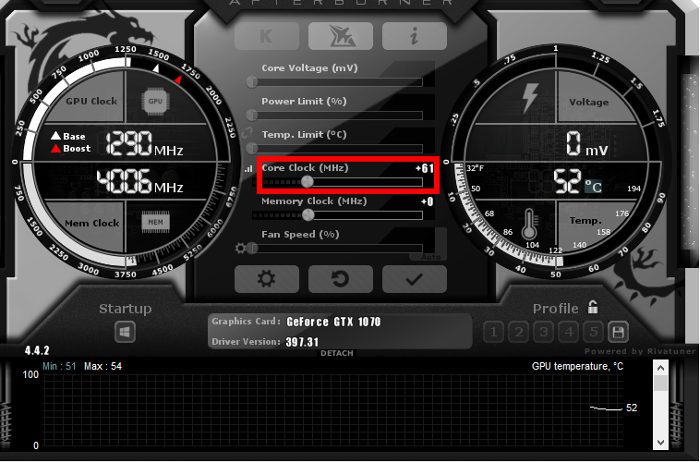700x463 pixels.
Task: Click DETACH to undock the monitor
Action: pos(337,353)
